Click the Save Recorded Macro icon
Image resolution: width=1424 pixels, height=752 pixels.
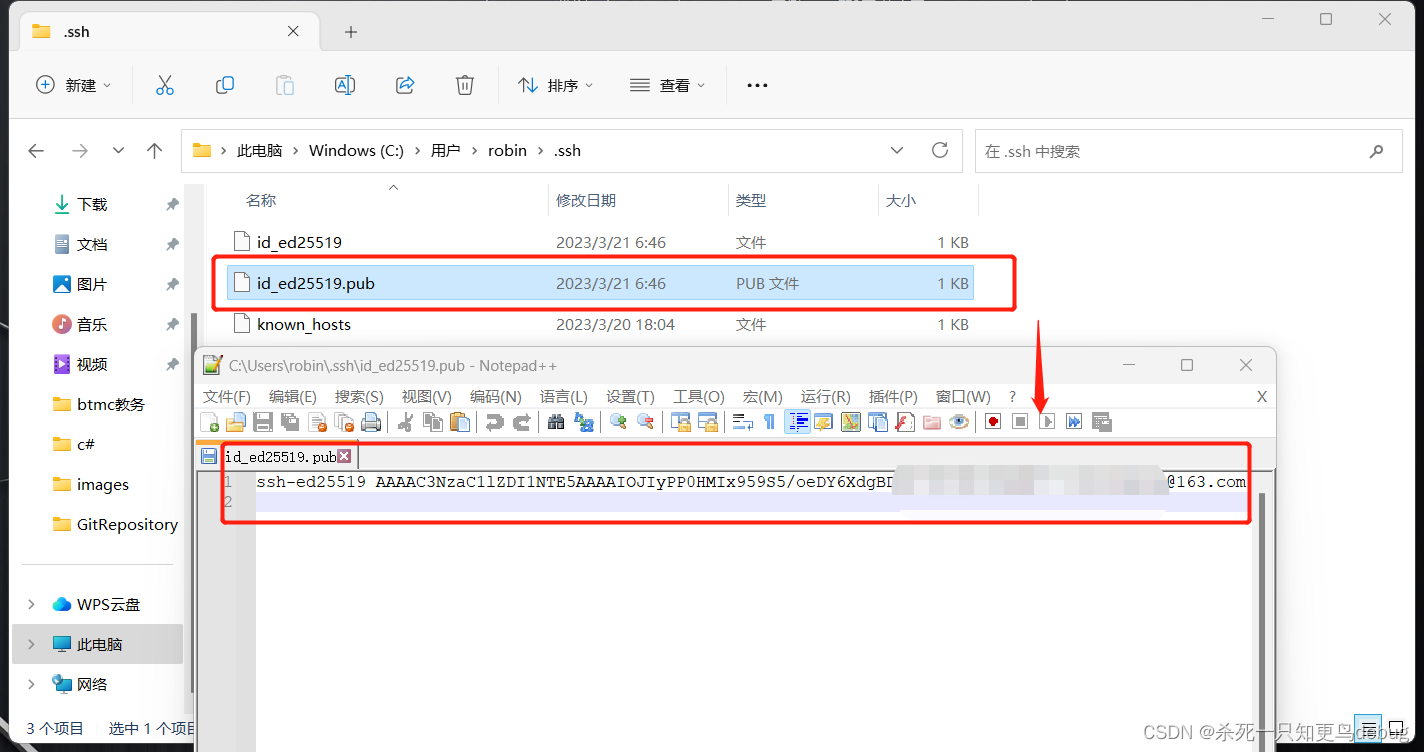click(1101, 422)
